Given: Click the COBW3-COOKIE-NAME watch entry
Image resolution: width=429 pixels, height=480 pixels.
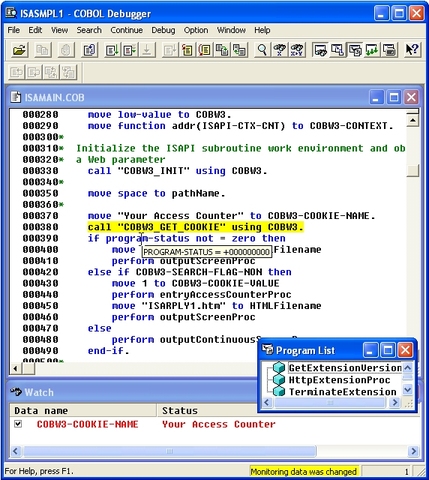Looking at the screenshot, I should tap(87, 424).
